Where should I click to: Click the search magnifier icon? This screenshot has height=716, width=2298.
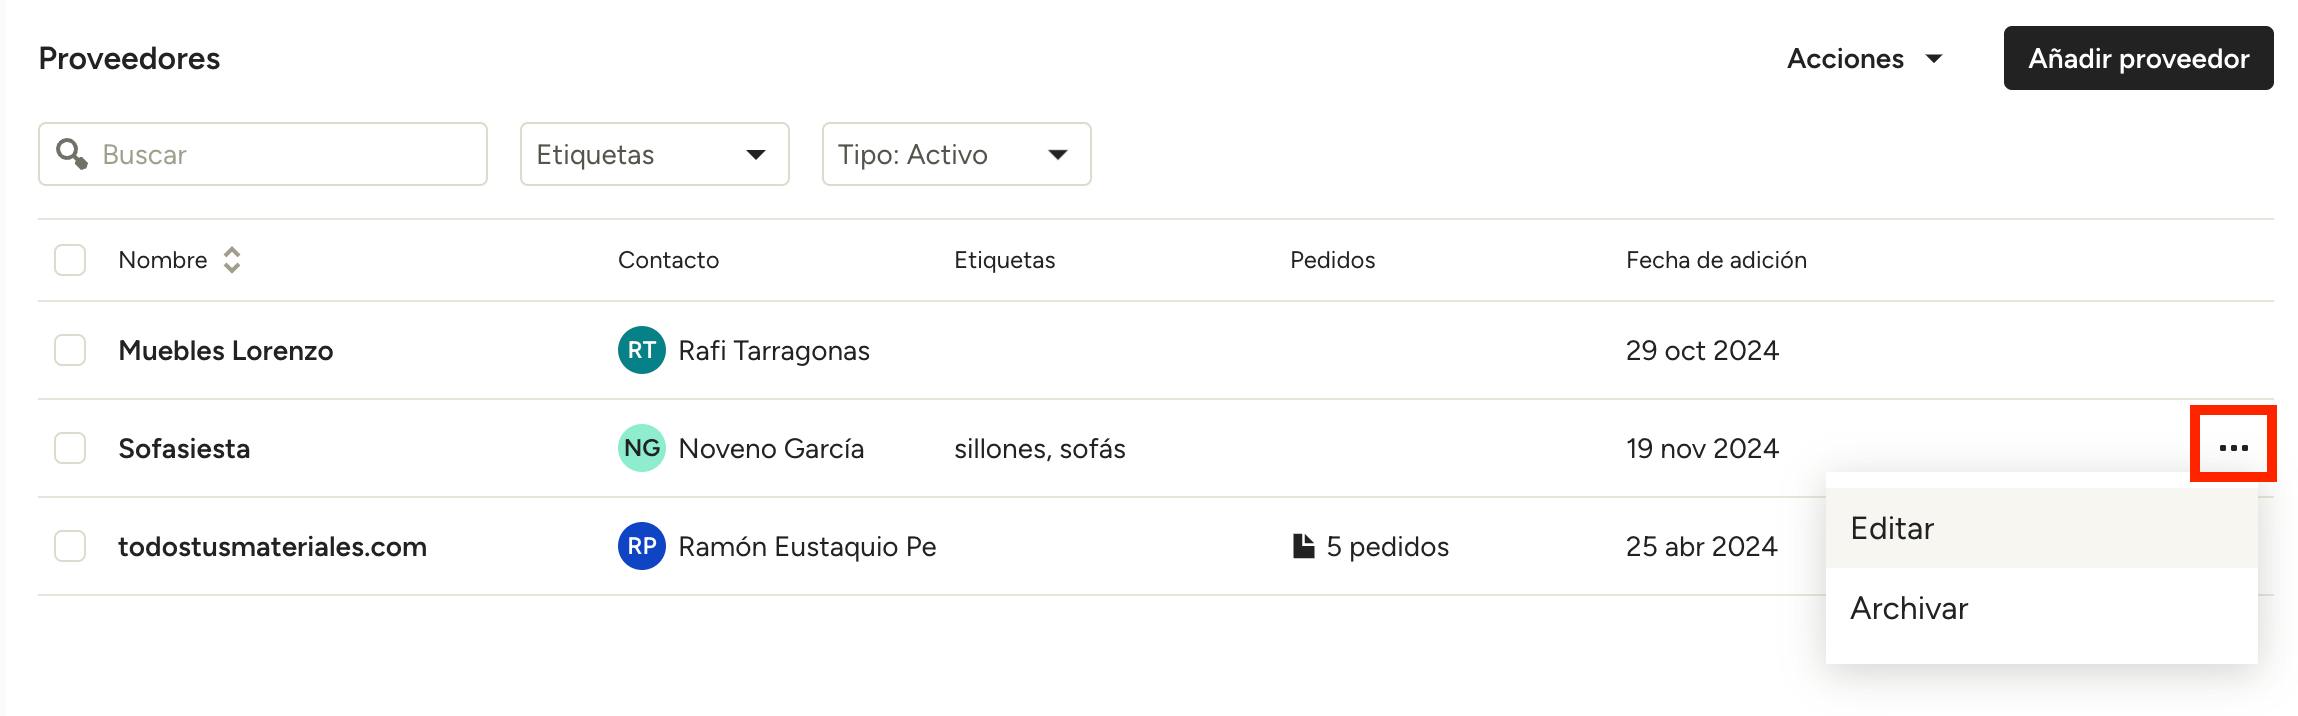pos(71,154)
